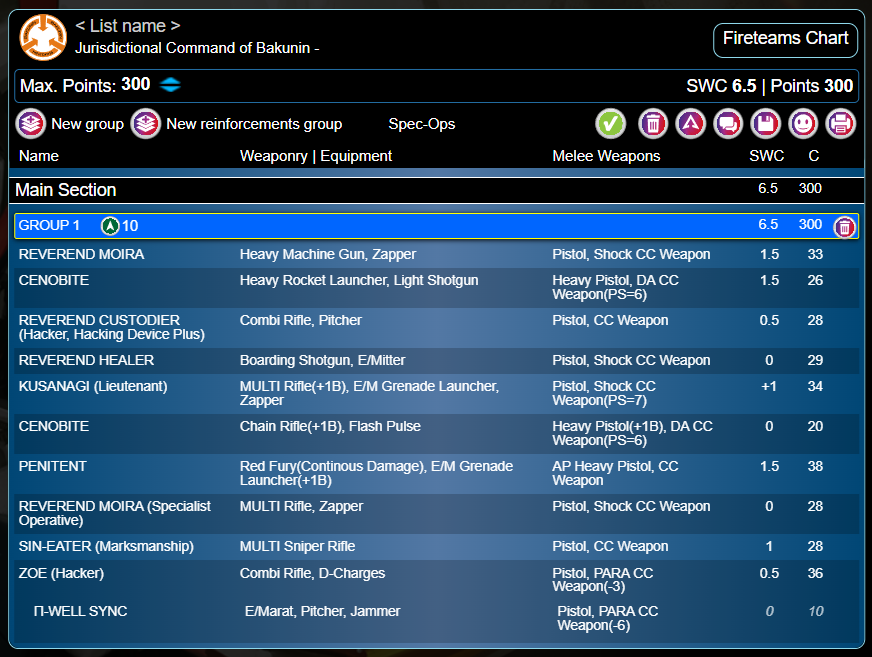
Task: Select the REVEREND HEALER row
Action: [437, 360]
